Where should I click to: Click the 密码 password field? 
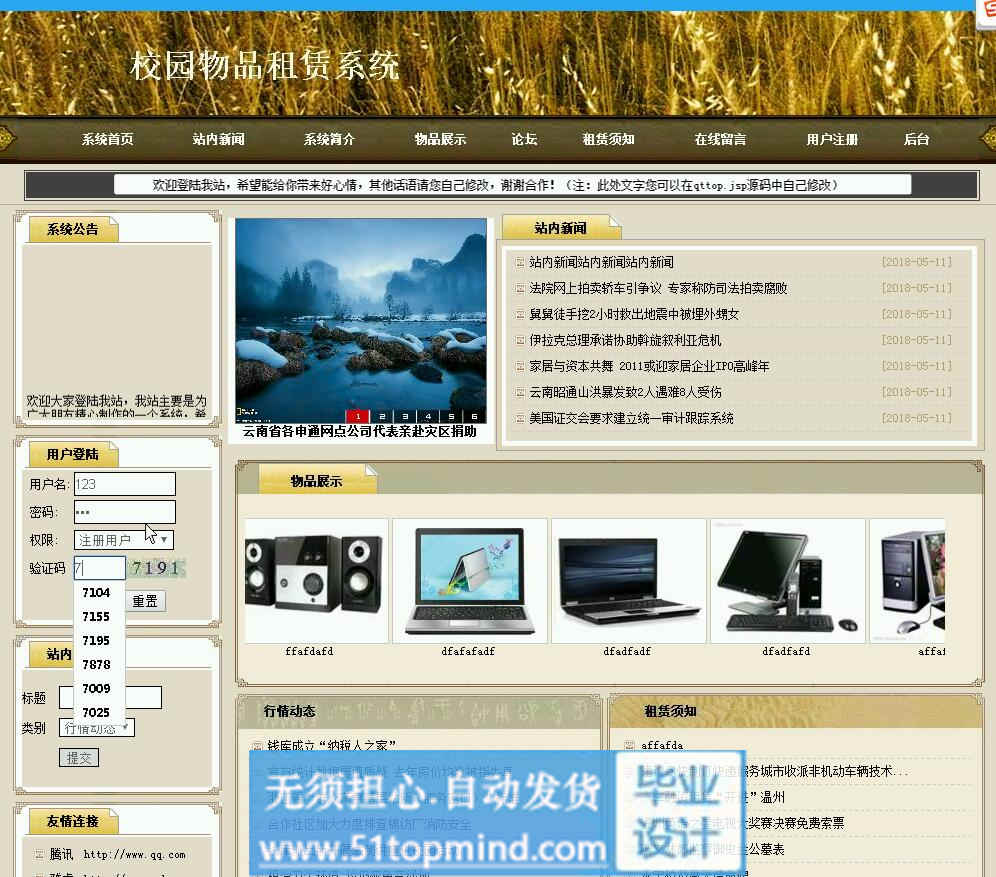coord(124,512)
